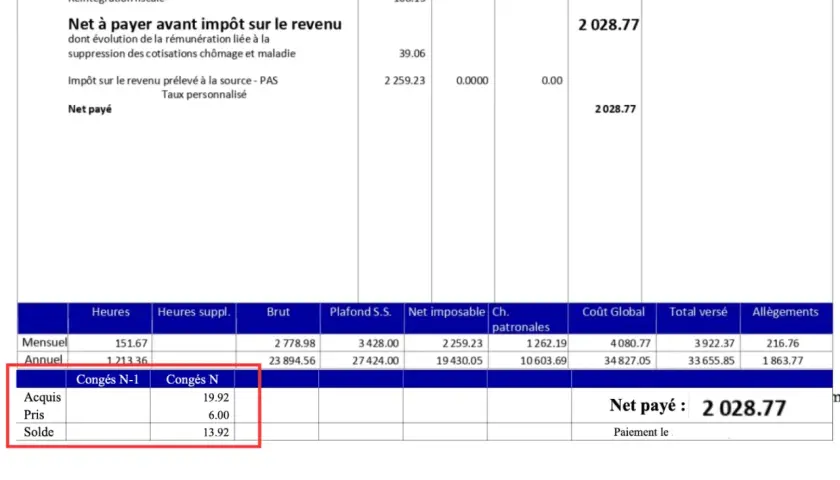Image resolution: width=840 pixels, height=480 pixels.
Task: Click 2 028.77 in the small bold 'Net payé' row
Action: (615, 109)
